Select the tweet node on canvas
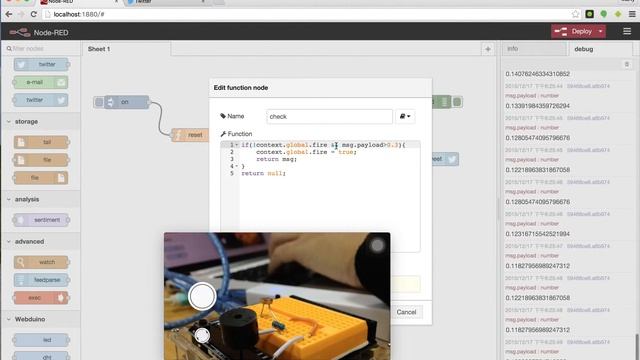 coord(445,159)
